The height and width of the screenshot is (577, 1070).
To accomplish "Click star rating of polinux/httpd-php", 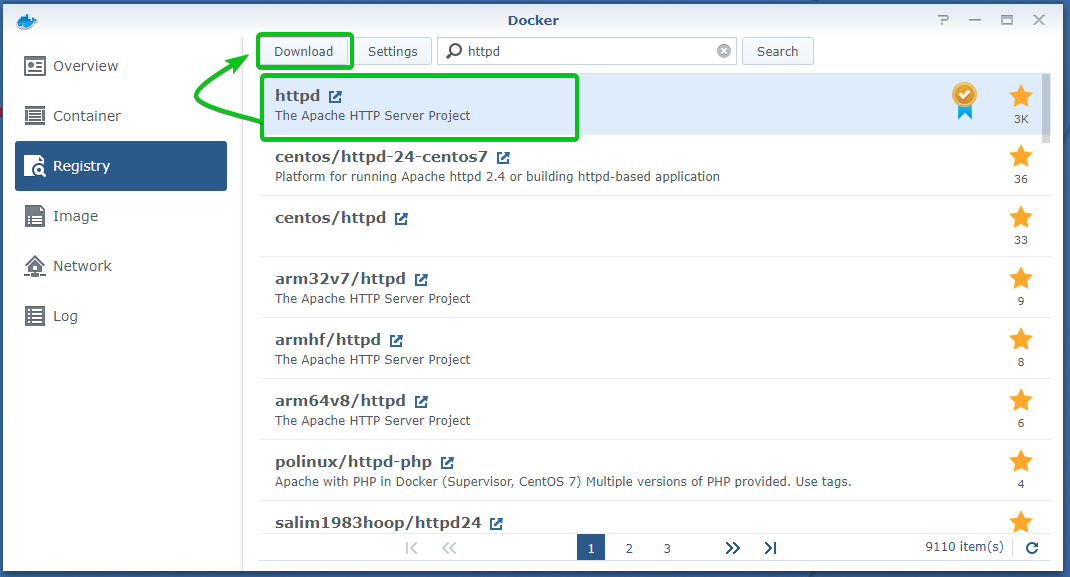I will pyautogui.click(x=1021, y=461).
